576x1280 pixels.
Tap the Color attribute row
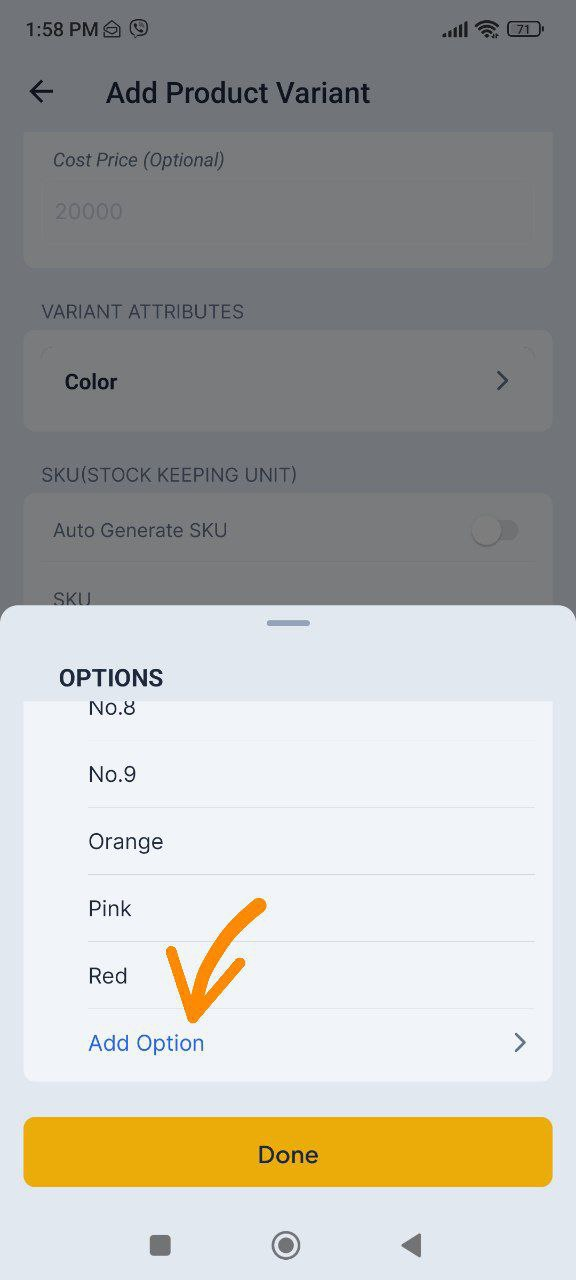[x=288, y=381]
